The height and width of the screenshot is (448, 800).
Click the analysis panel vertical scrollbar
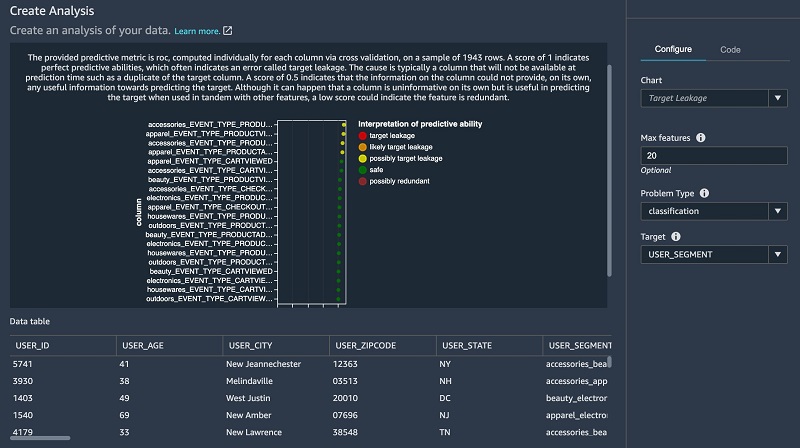tap(609, 170)
